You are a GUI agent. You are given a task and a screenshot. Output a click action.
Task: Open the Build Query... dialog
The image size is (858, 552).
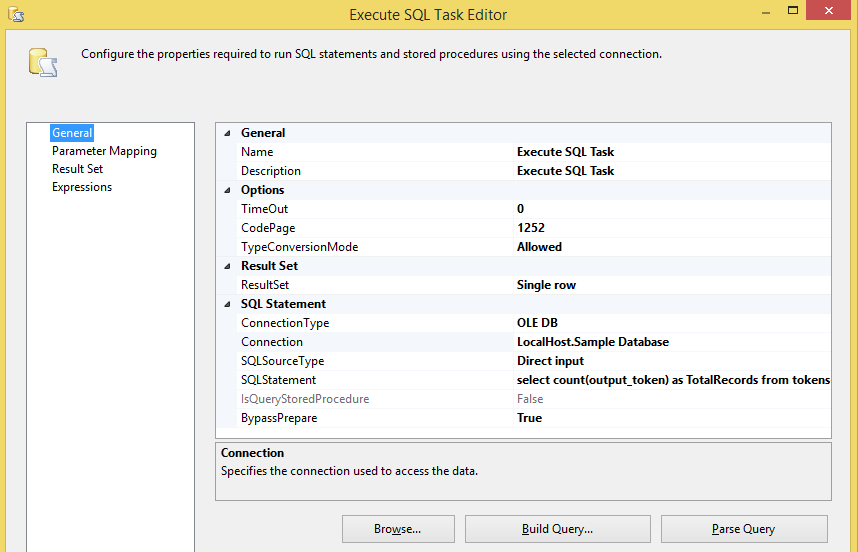click(557, 529)
